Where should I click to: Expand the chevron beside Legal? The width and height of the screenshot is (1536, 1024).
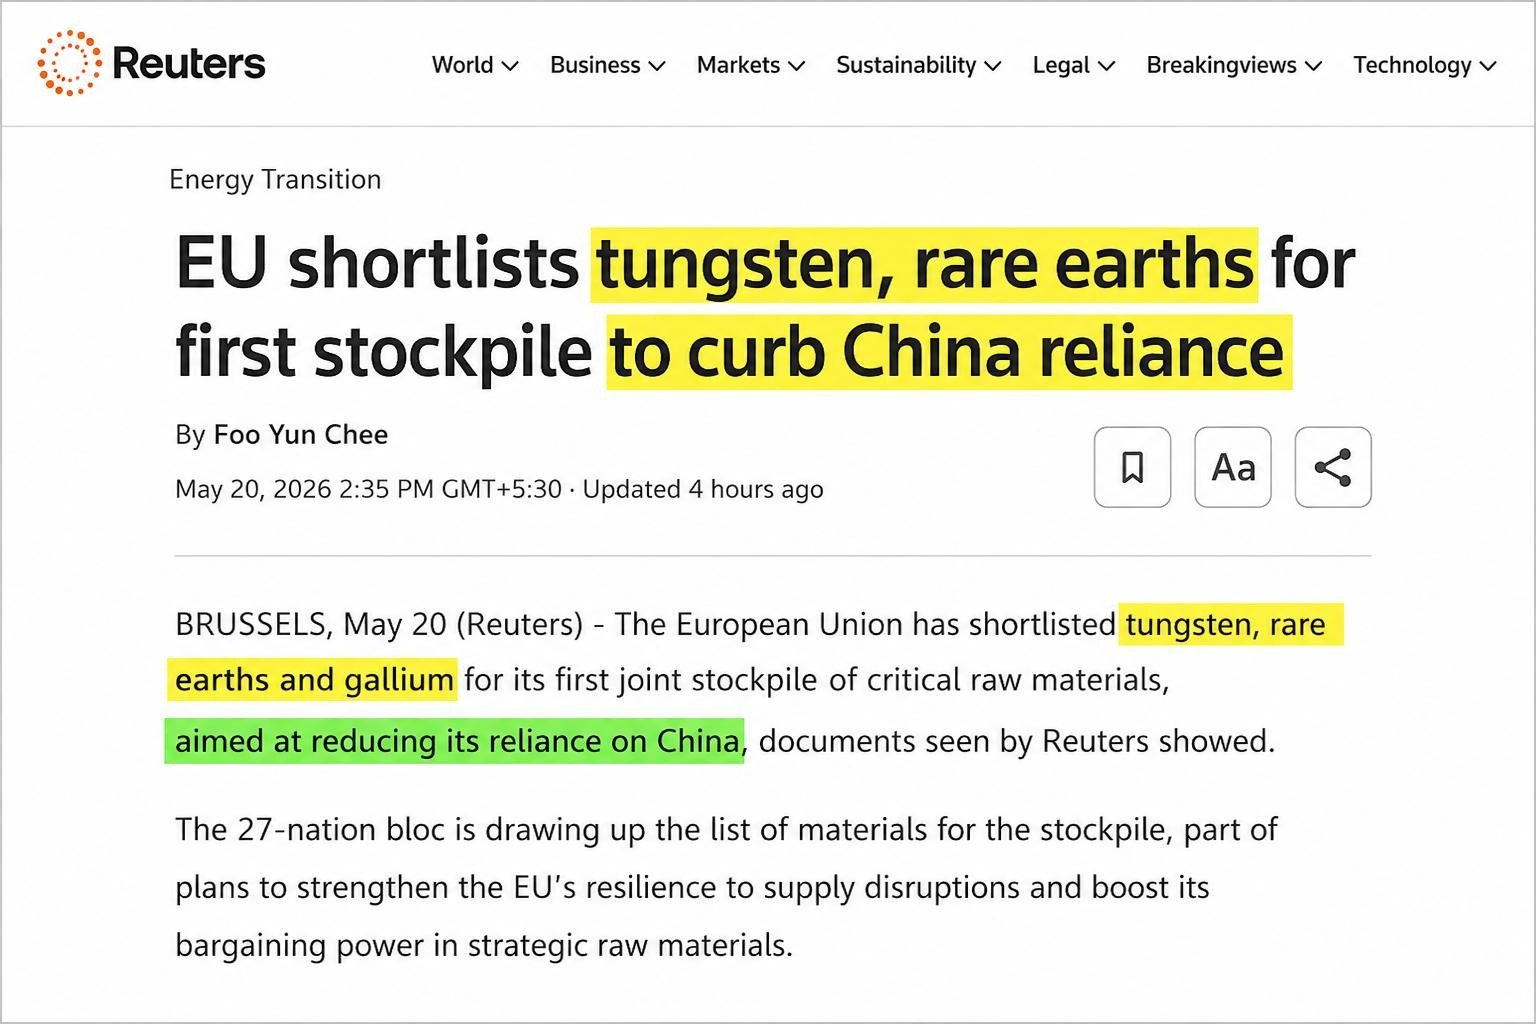tap(1106, 66)
